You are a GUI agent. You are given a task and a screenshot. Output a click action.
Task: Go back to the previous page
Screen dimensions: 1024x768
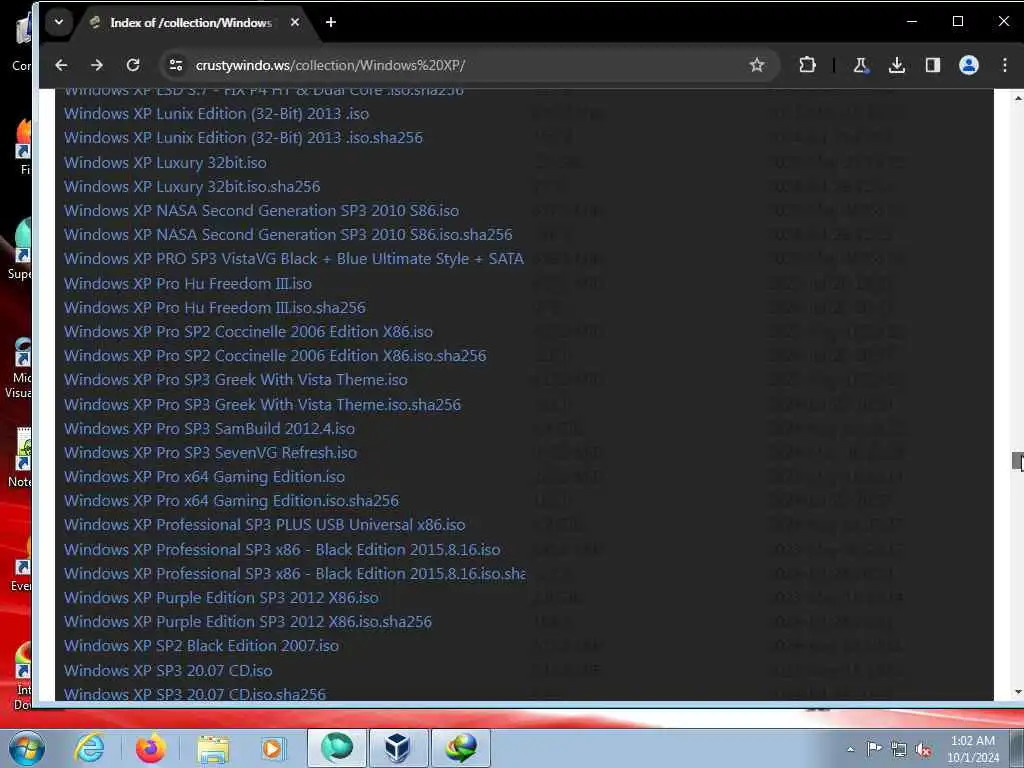click(61, 65)
